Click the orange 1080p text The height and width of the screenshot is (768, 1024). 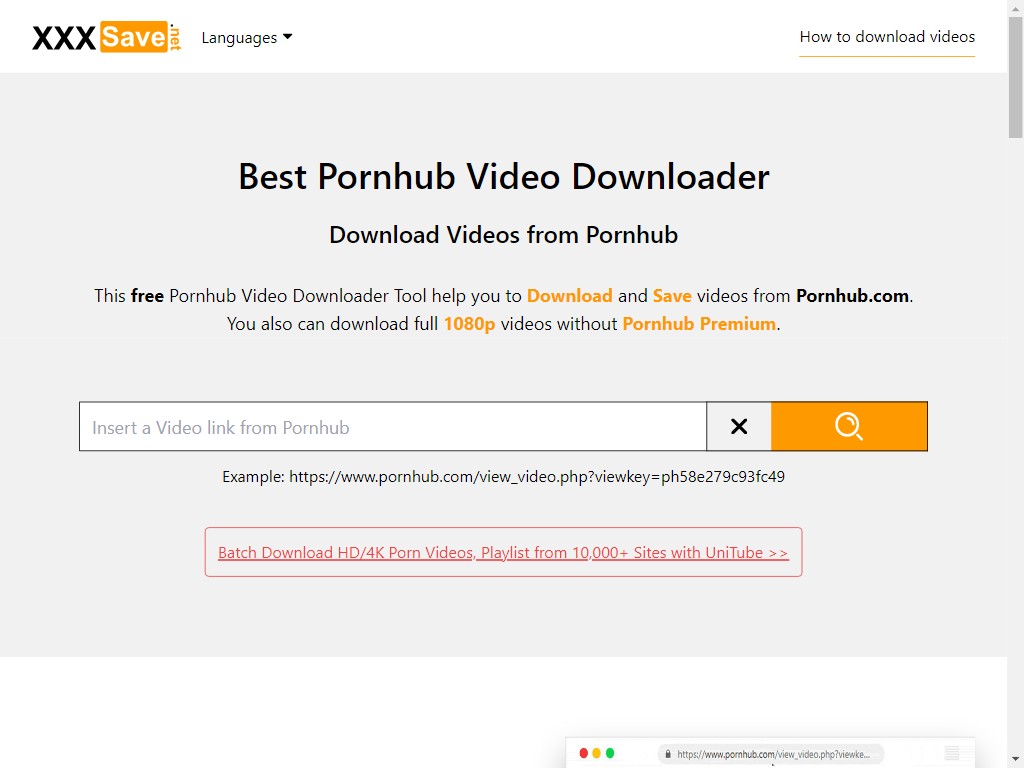(469, 324)
